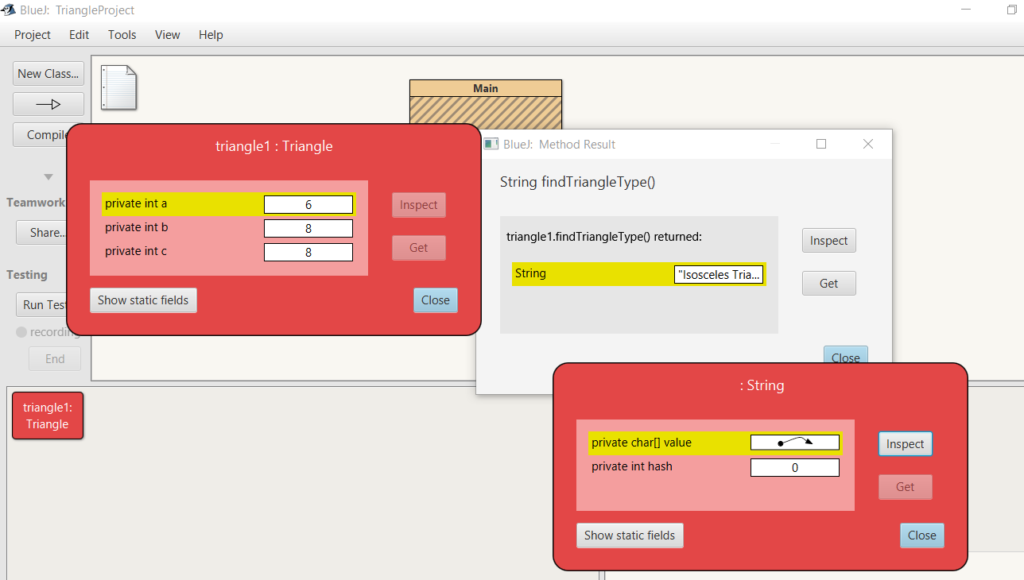Click the Run Tests button
Image resolution: width=1024 pixels, height=580 pixels.
click(x=43, y=305)
